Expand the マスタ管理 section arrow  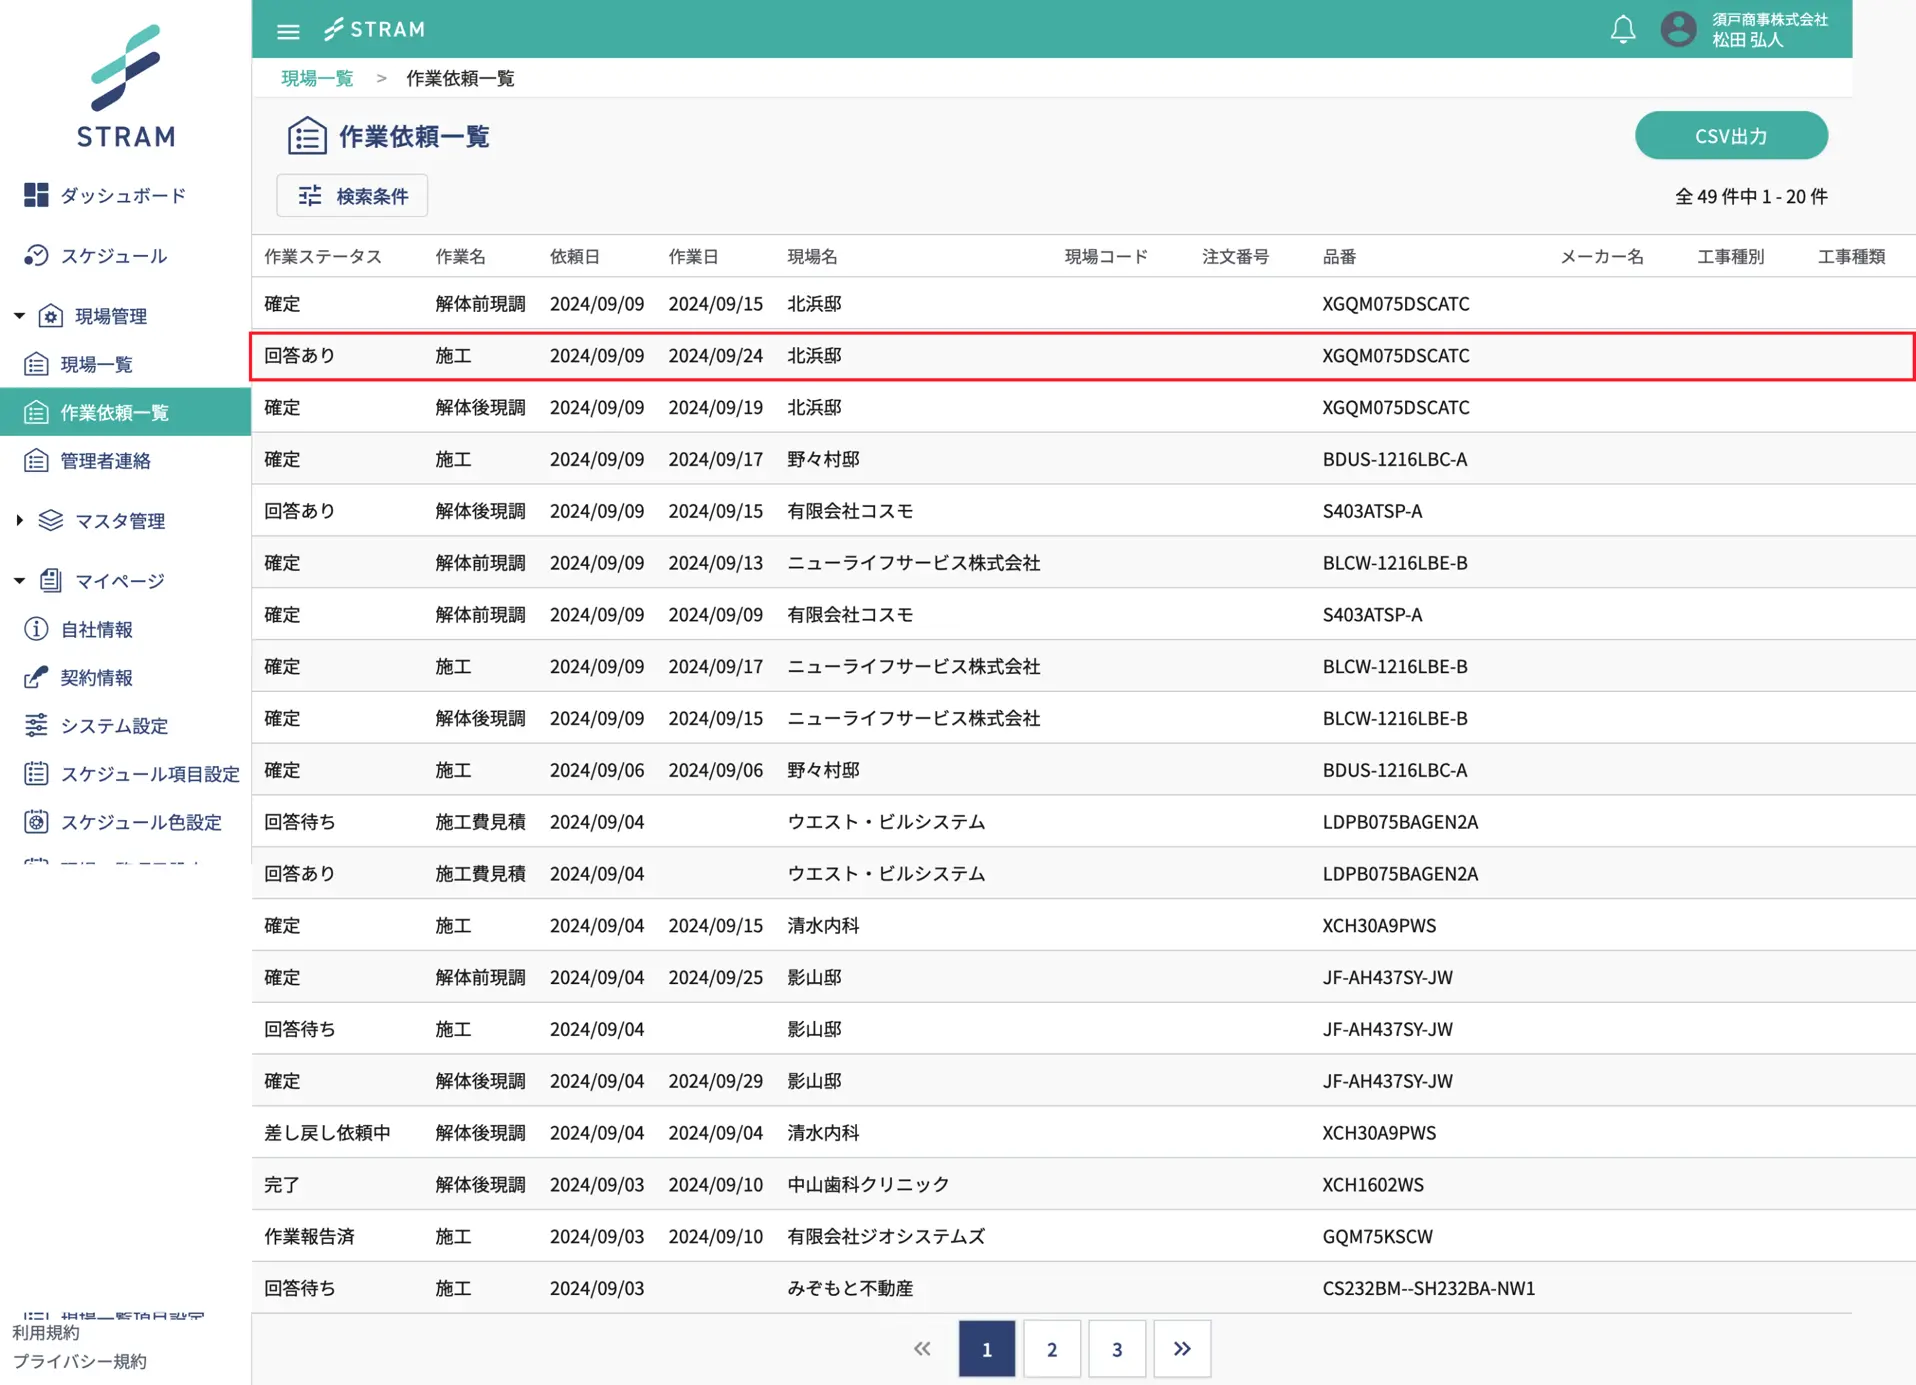pyautogui.click(x=19, y=520)
